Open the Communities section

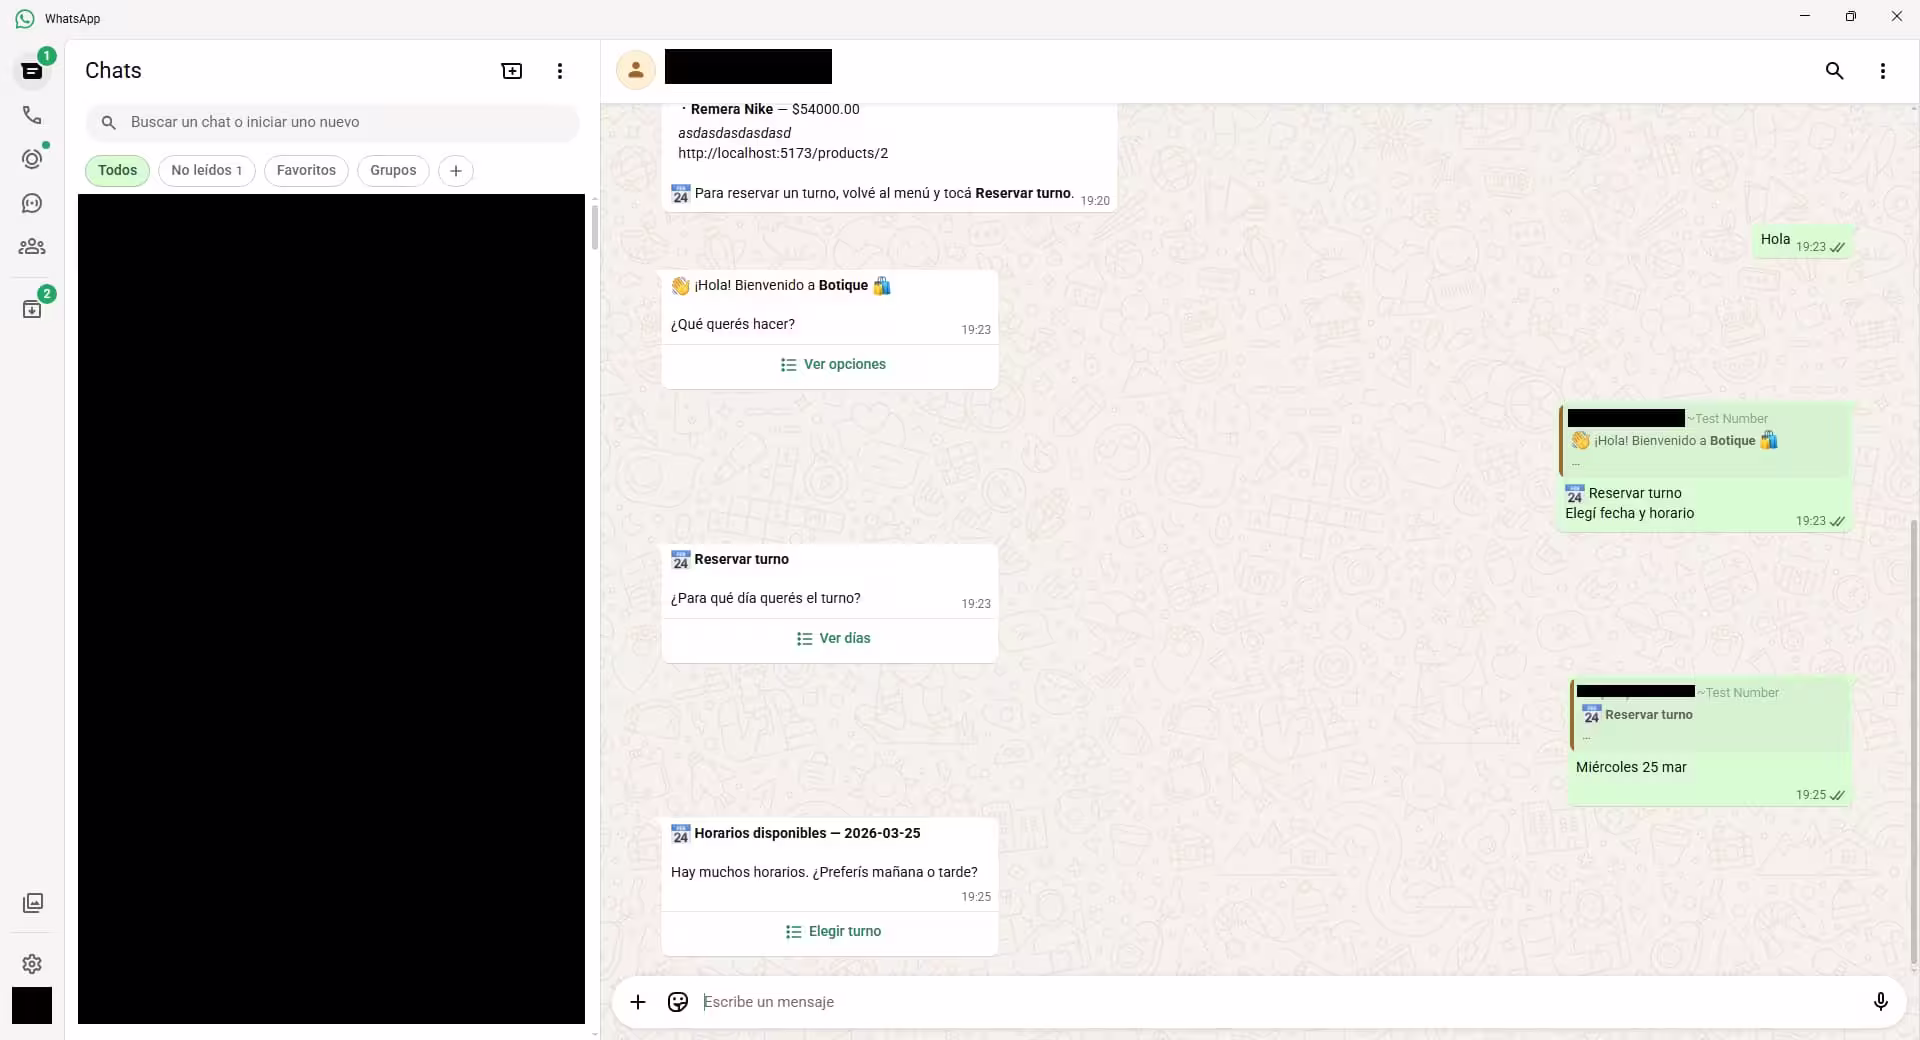point(32,246)
